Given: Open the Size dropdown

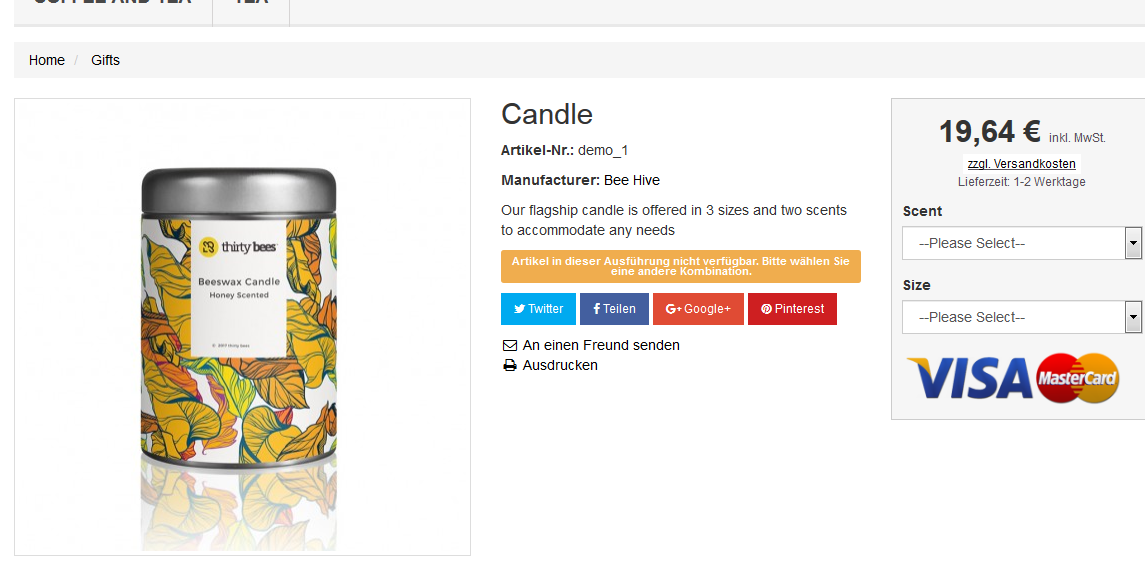Looking at the screenshot, I should click(x=1014, y=317).
